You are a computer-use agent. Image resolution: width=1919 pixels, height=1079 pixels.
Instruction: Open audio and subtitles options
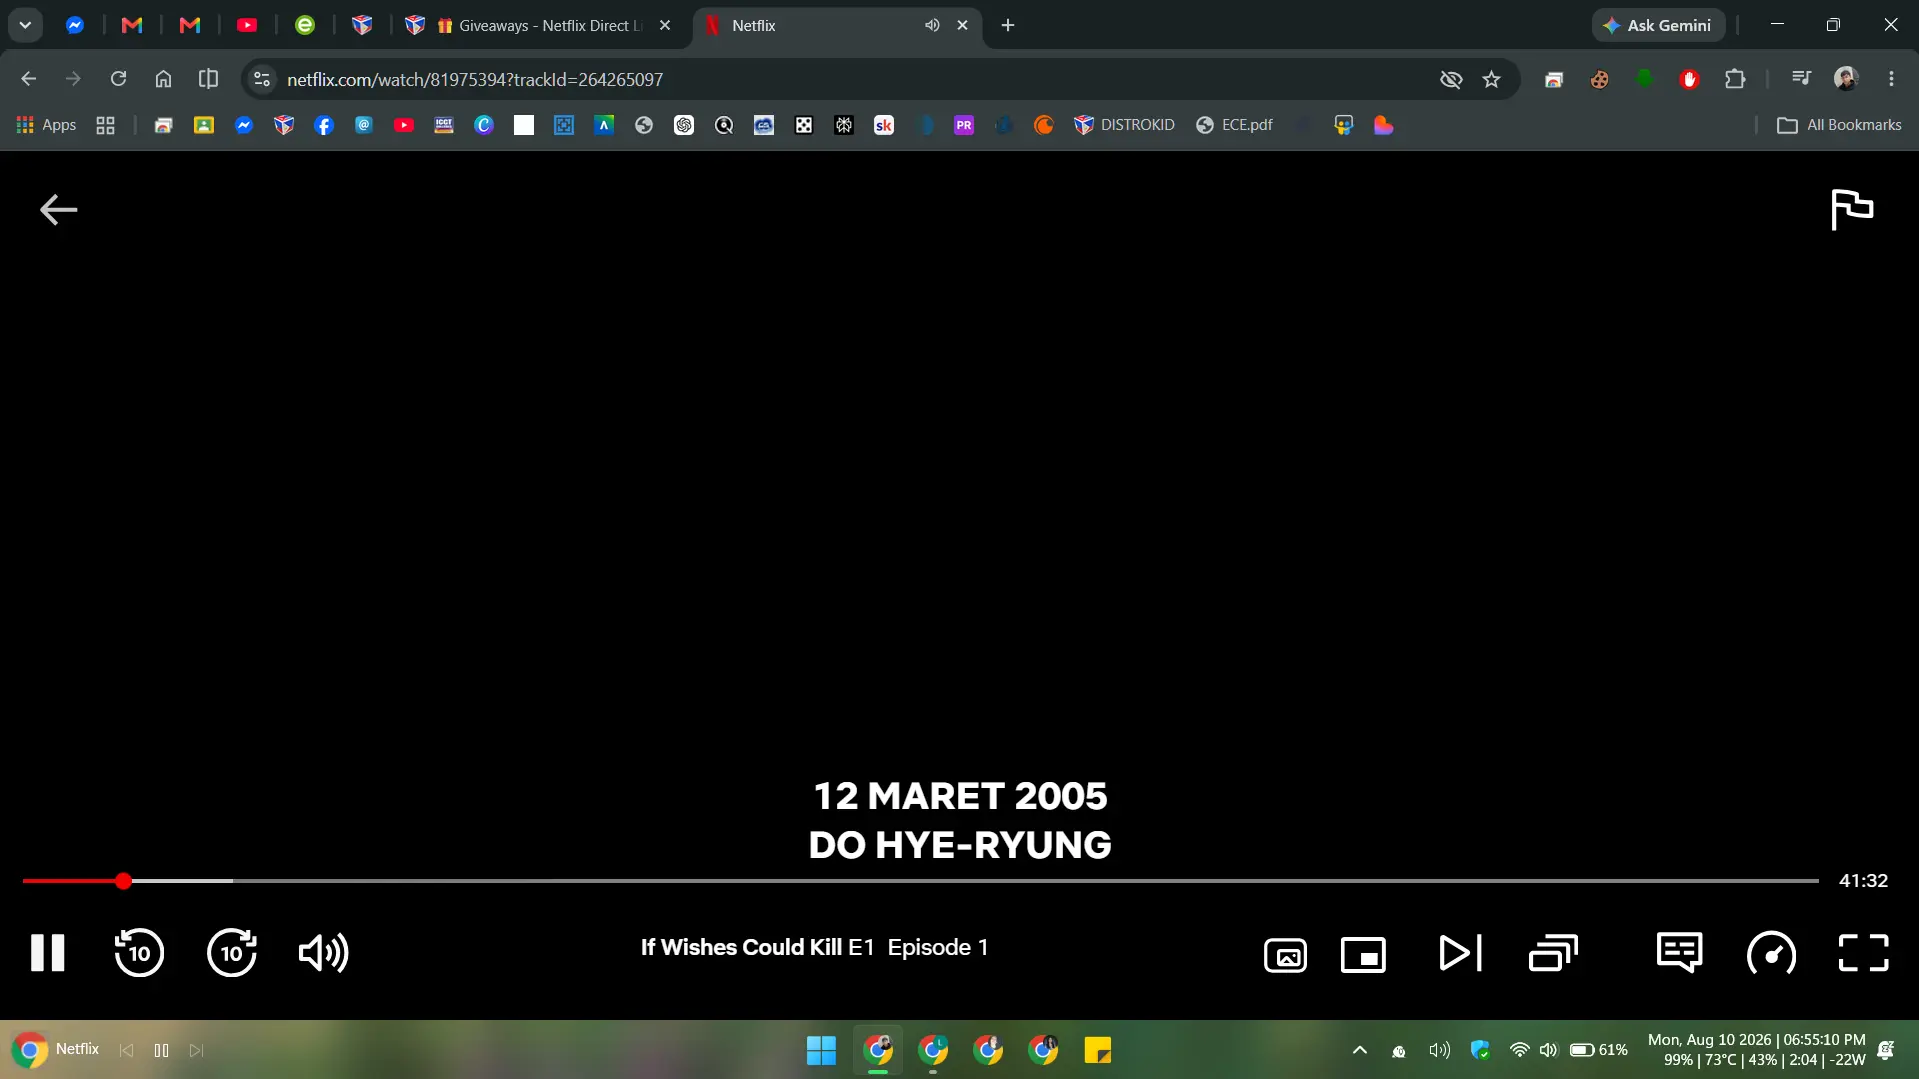[1679, 952]
